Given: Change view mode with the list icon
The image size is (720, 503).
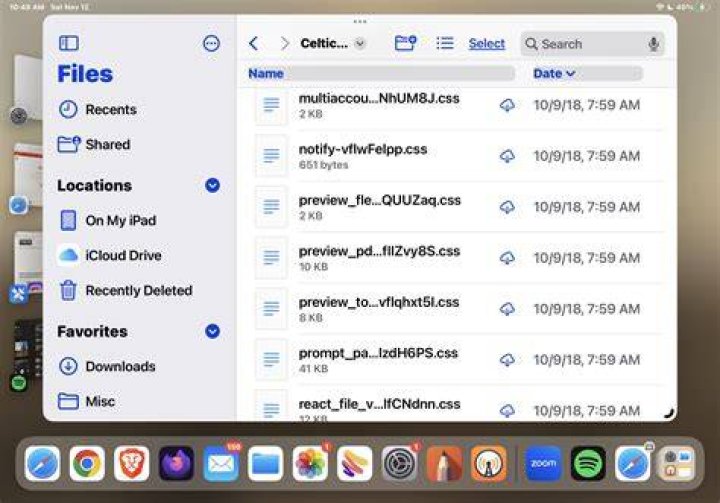Looking at the screenshot, I should coord(444,44).
